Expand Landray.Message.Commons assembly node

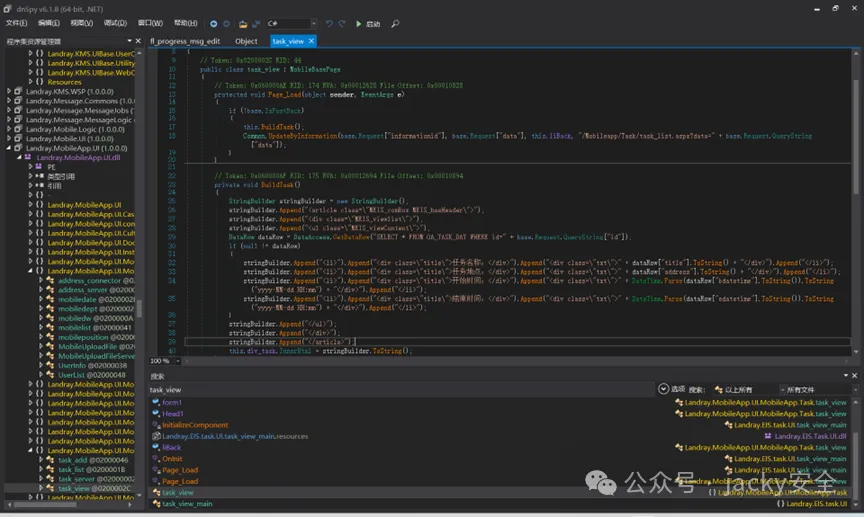(x=9, y=101)
